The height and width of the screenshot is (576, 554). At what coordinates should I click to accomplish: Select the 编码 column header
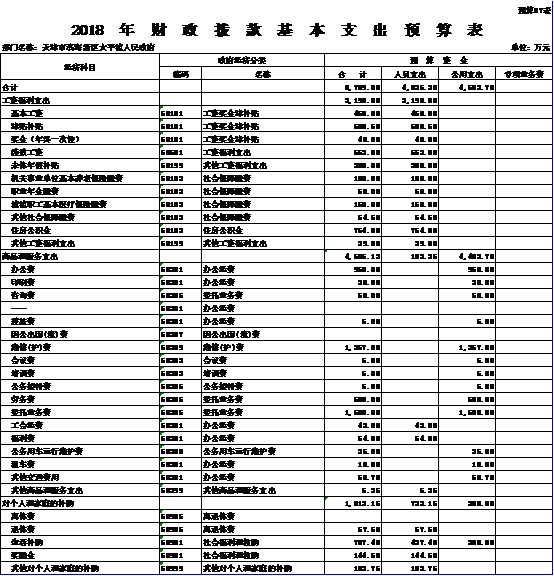[180, 74]
